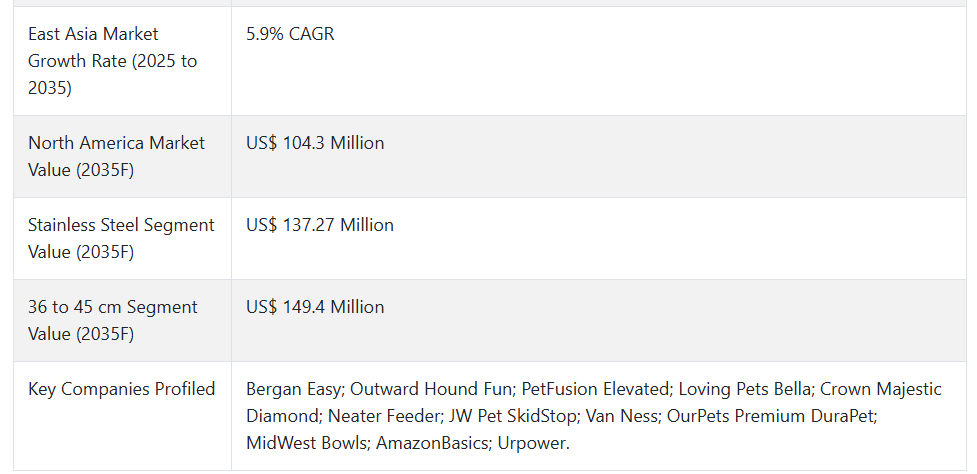Click the East Asia Market Growth Rate label
977x474 pixels.
pyautogui.click(x=112, y=60)
